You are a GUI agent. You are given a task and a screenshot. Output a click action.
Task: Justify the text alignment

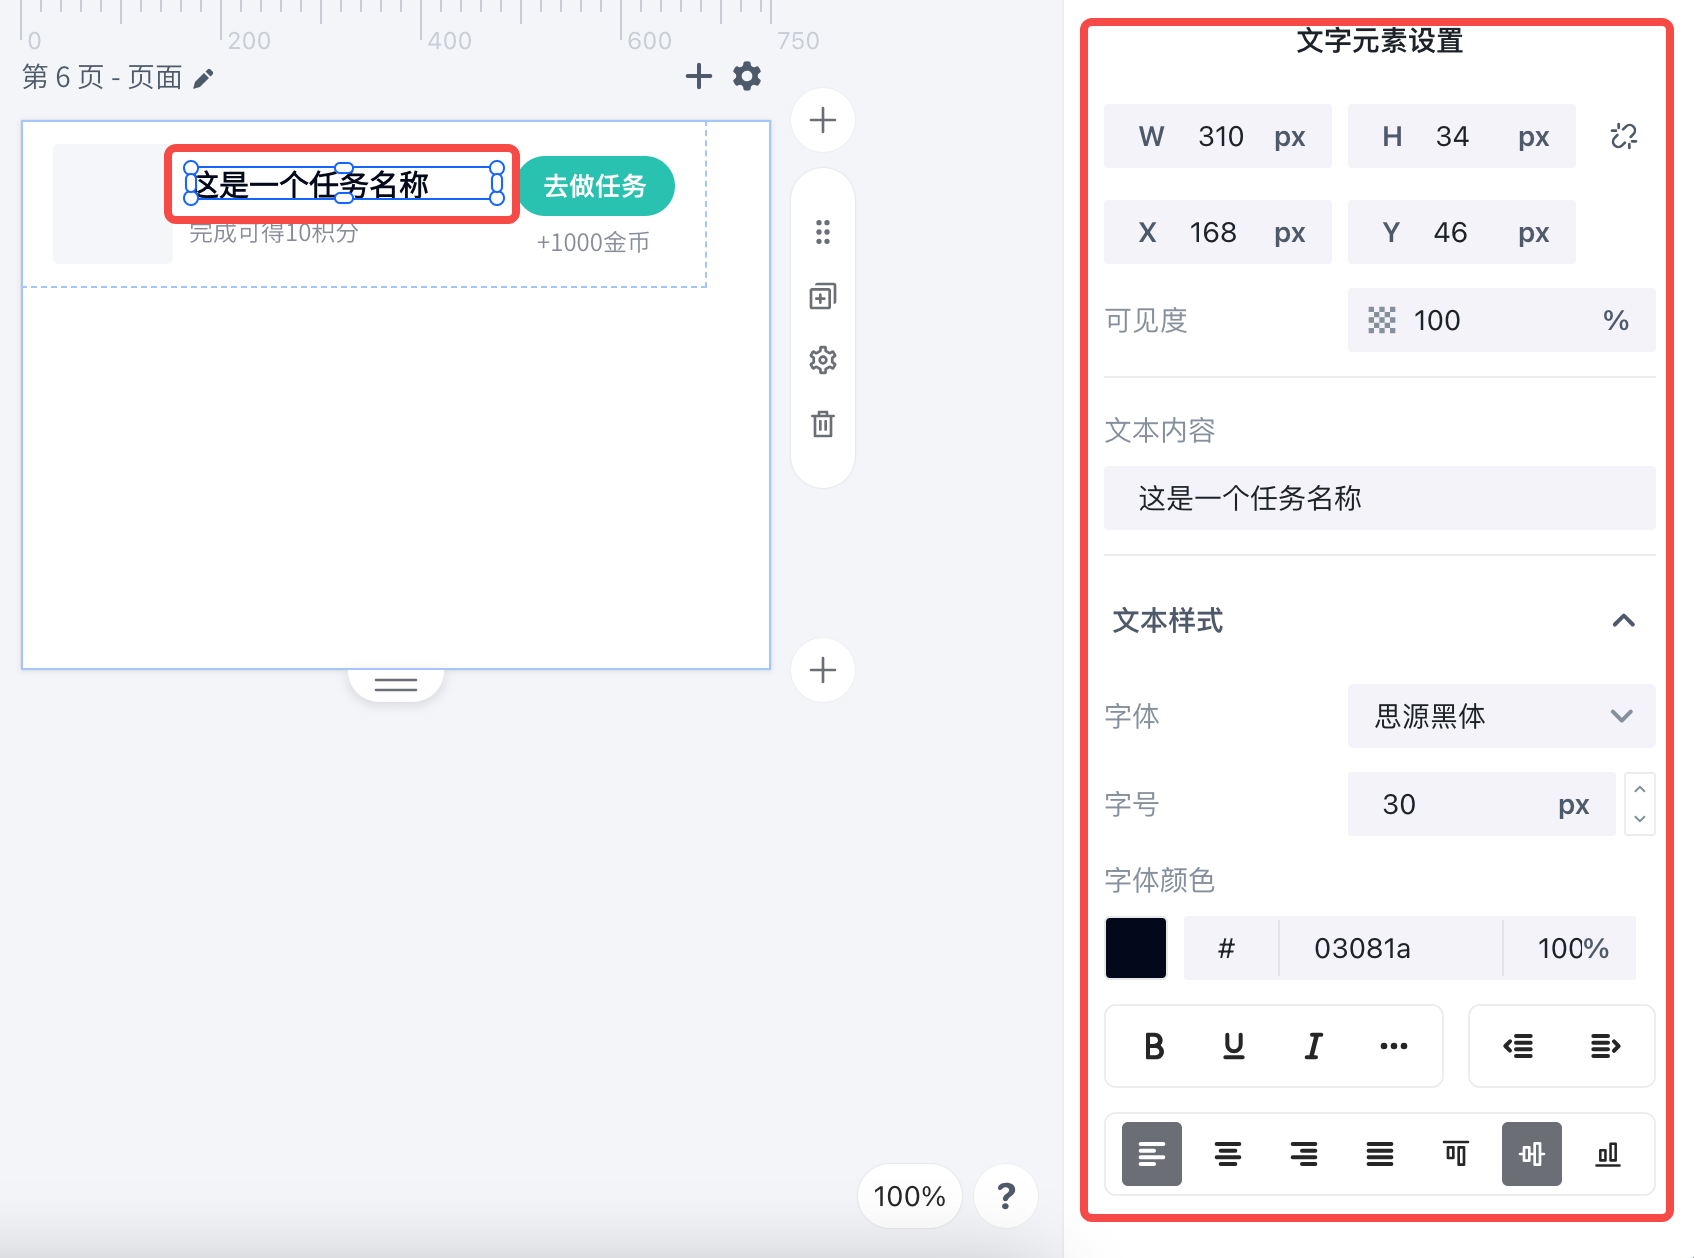1380,1154
